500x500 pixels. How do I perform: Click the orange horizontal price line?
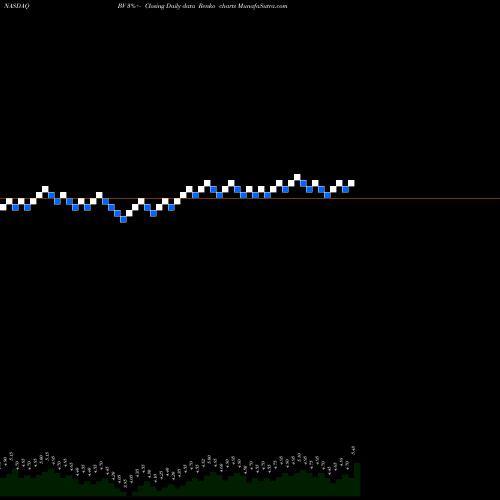[250, 199]
